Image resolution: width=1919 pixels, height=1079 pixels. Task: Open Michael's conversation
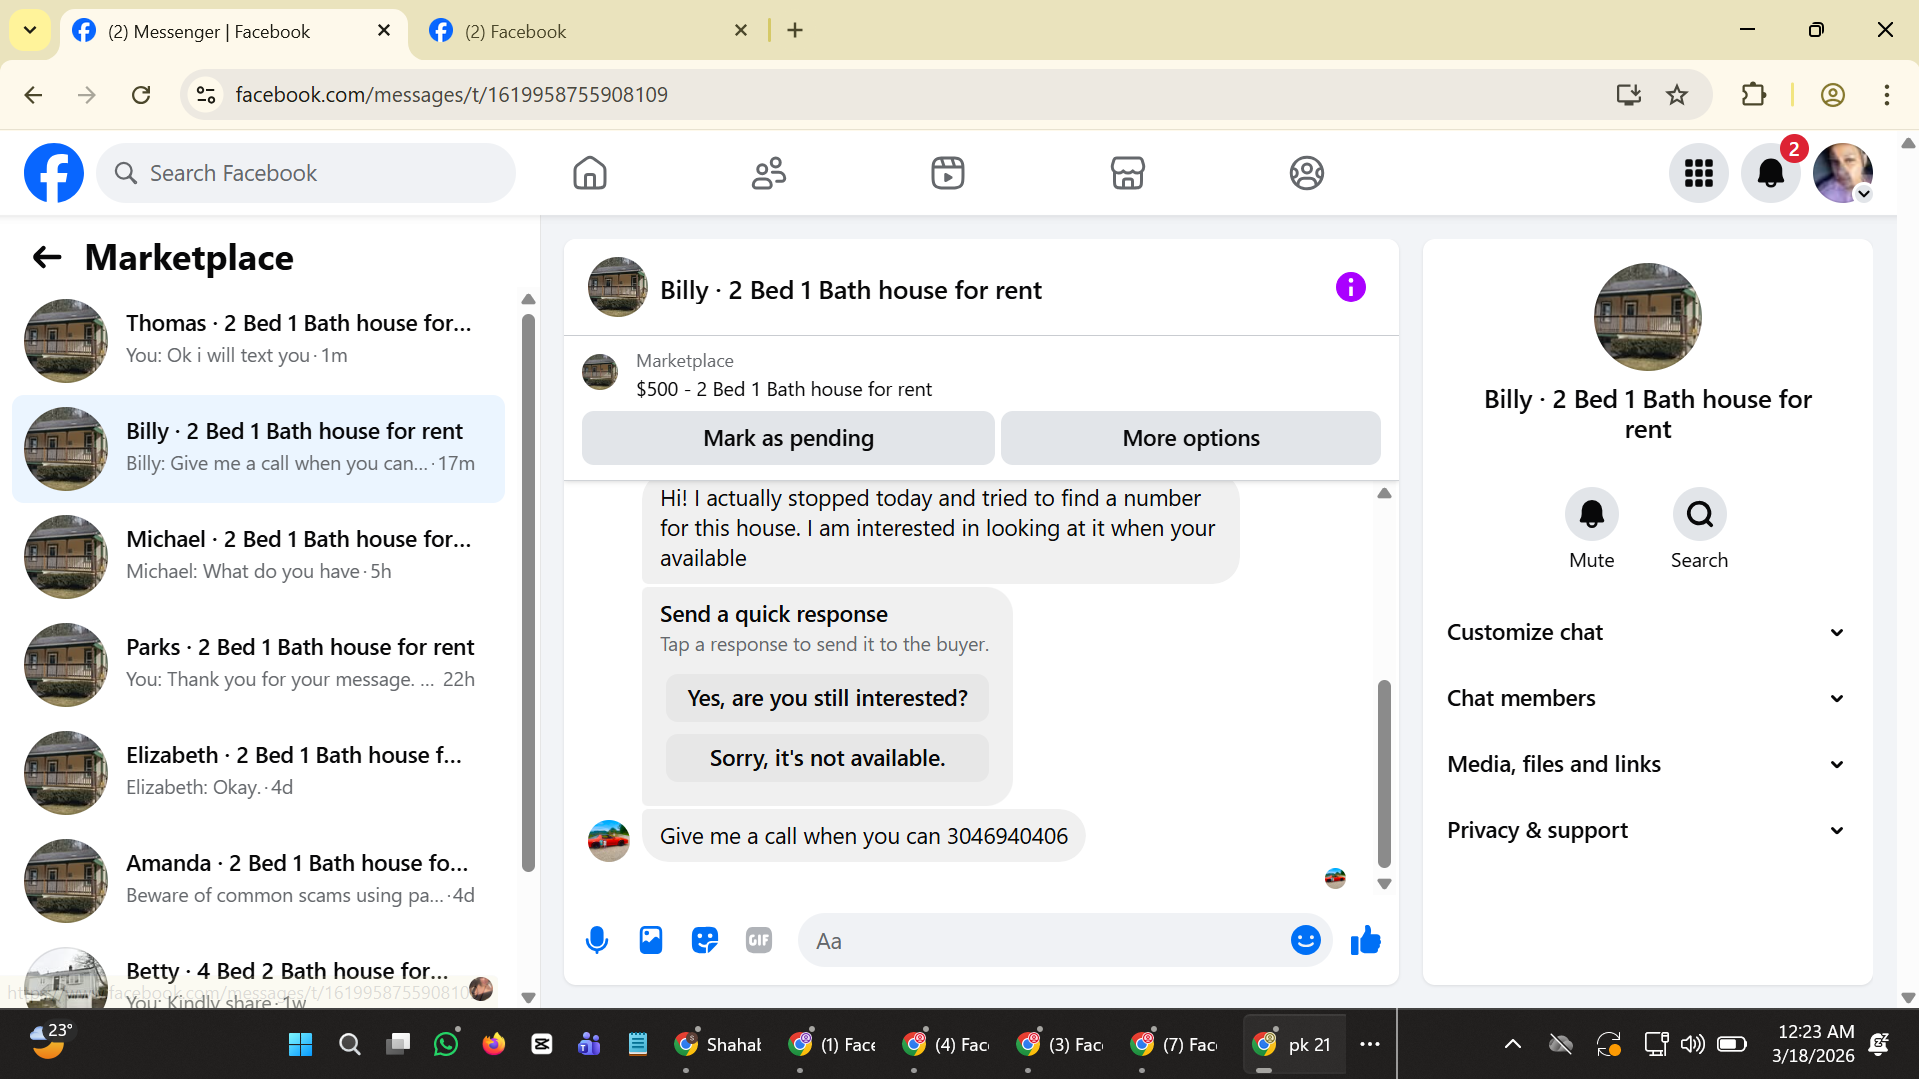259,556
